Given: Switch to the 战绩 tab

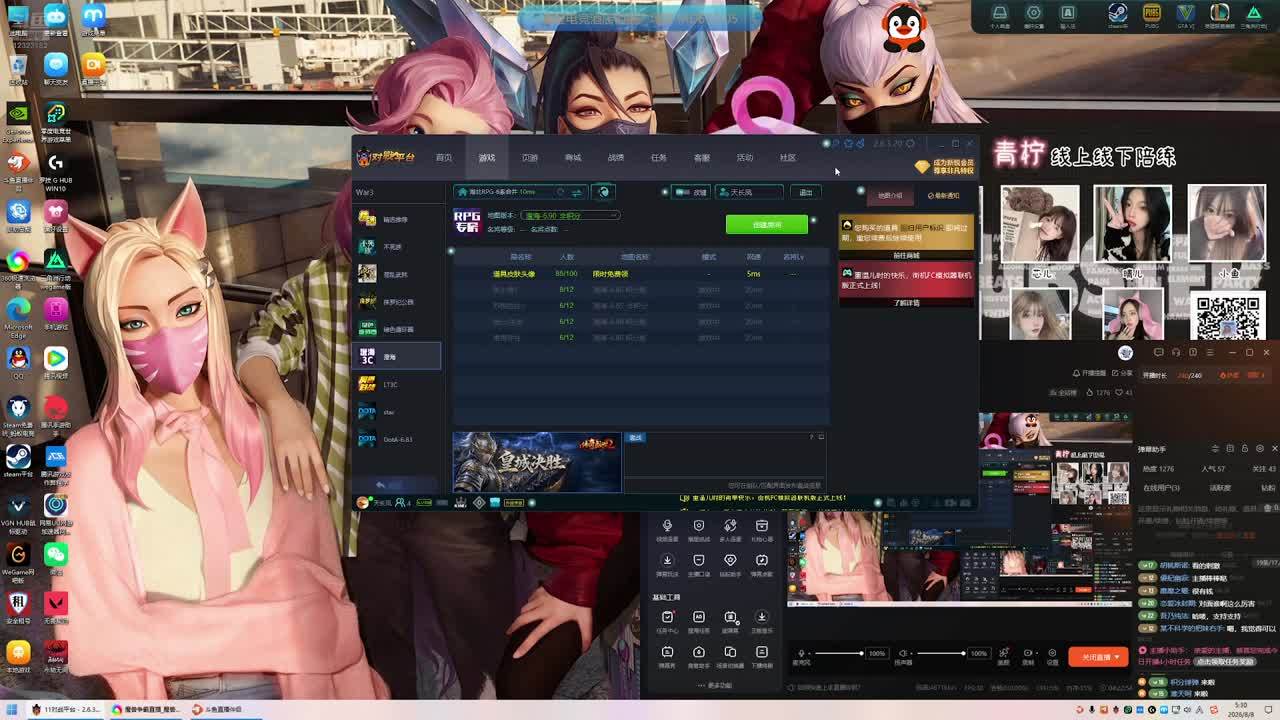Looking at the screenshot, I should click(x=616, y=158).
